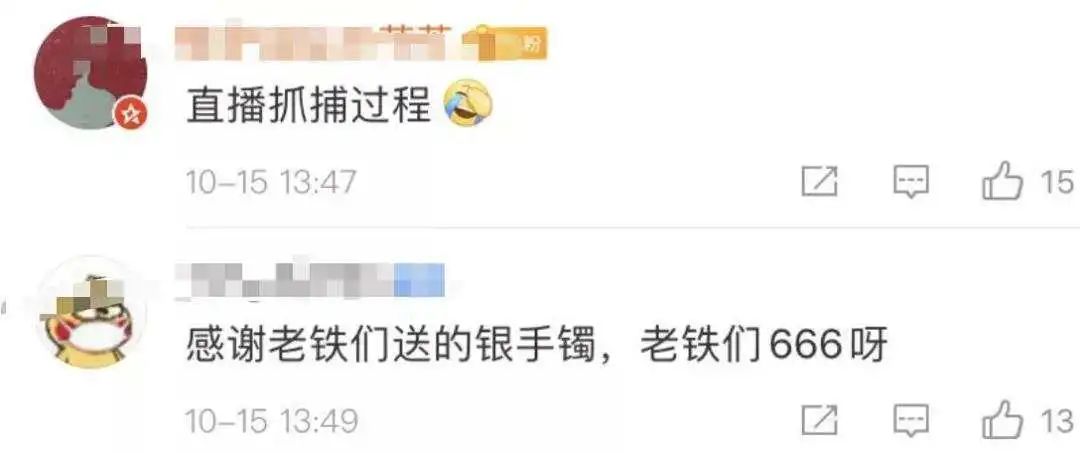Click the orange verified badge on red avatar
The image size is (1080, 453).
[129, 115]
